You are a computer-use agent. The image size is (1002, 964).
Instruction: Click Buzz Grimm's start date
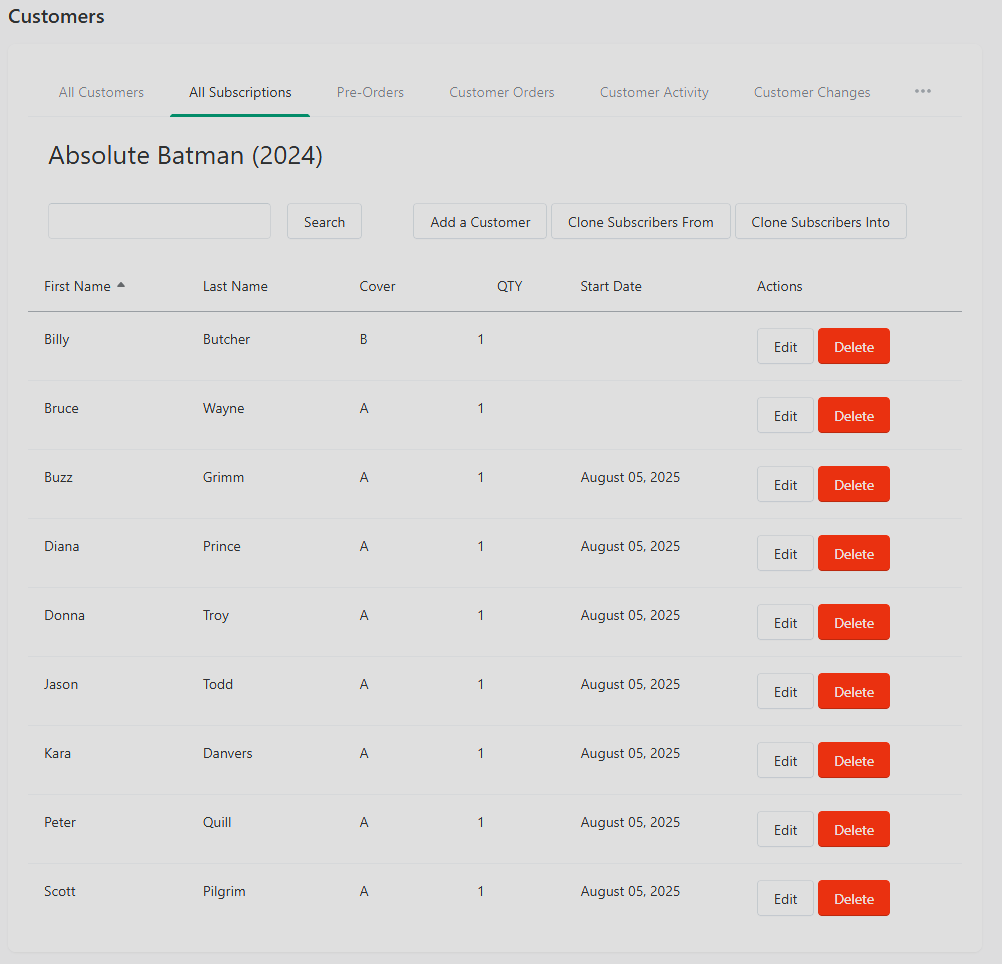pos(630,477)
